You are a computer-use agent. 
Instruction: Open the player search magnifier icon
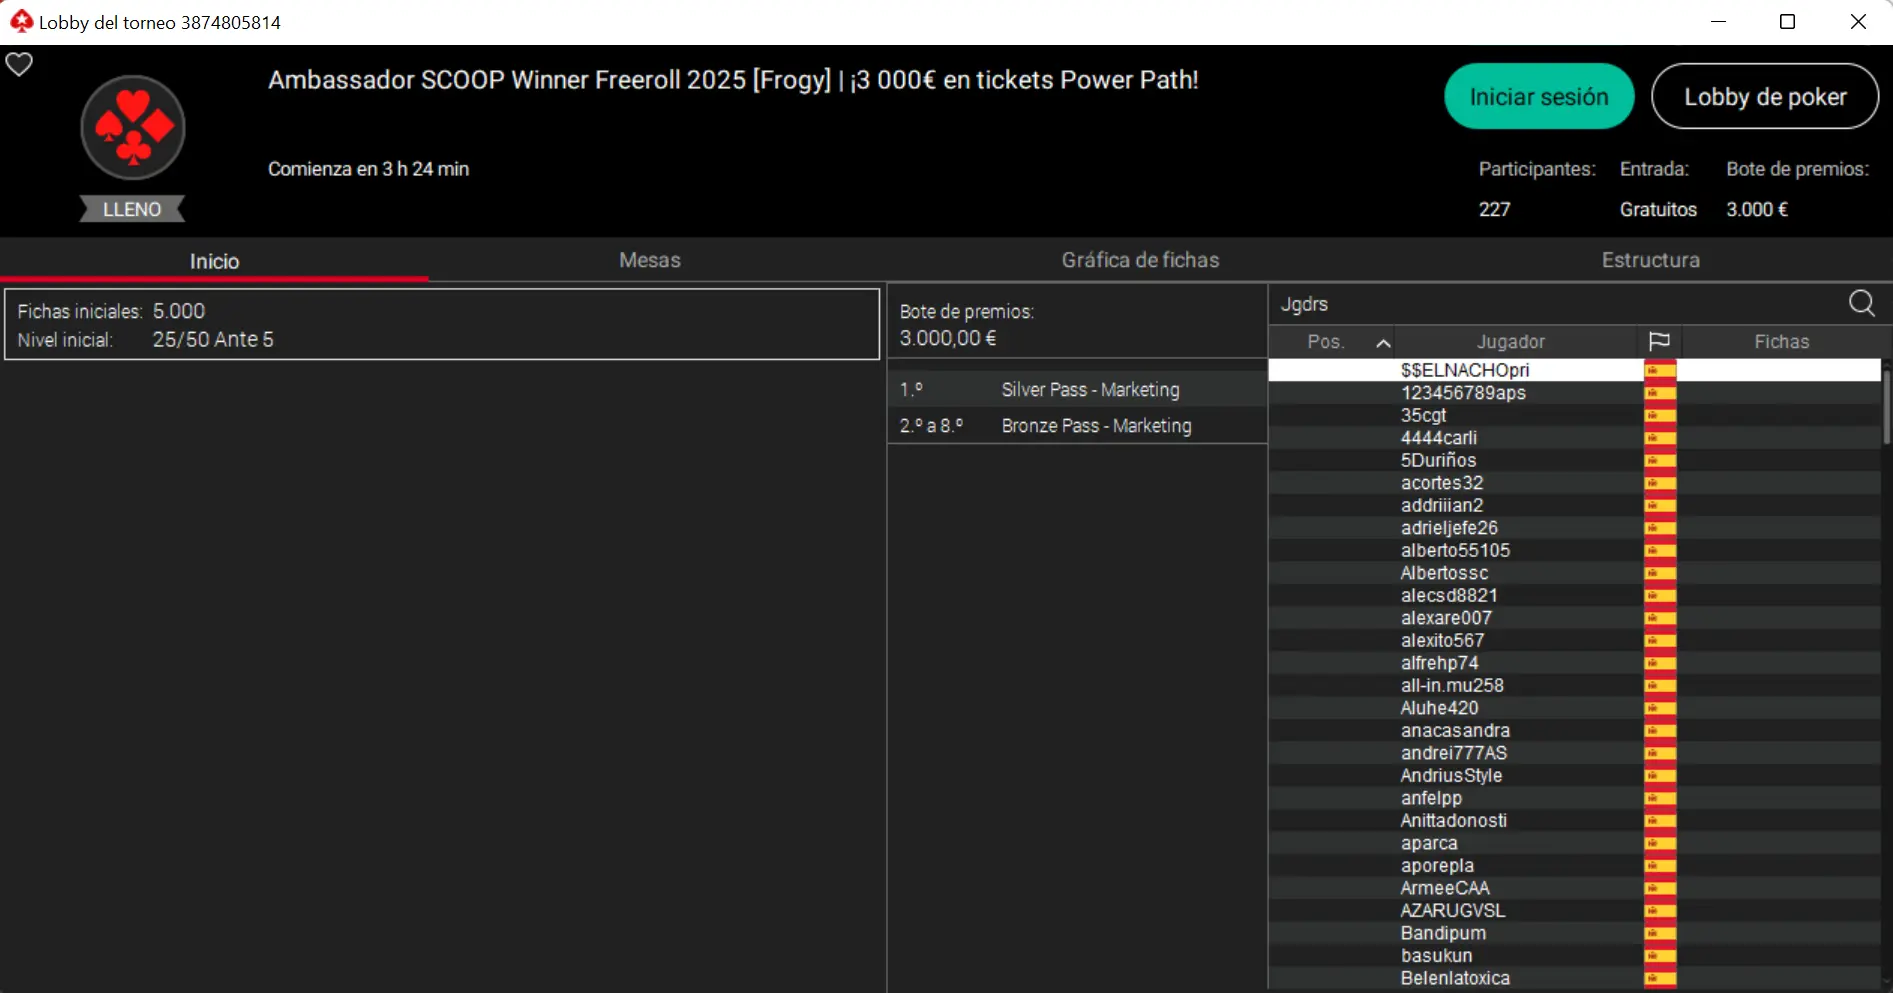coord(1861,303)
